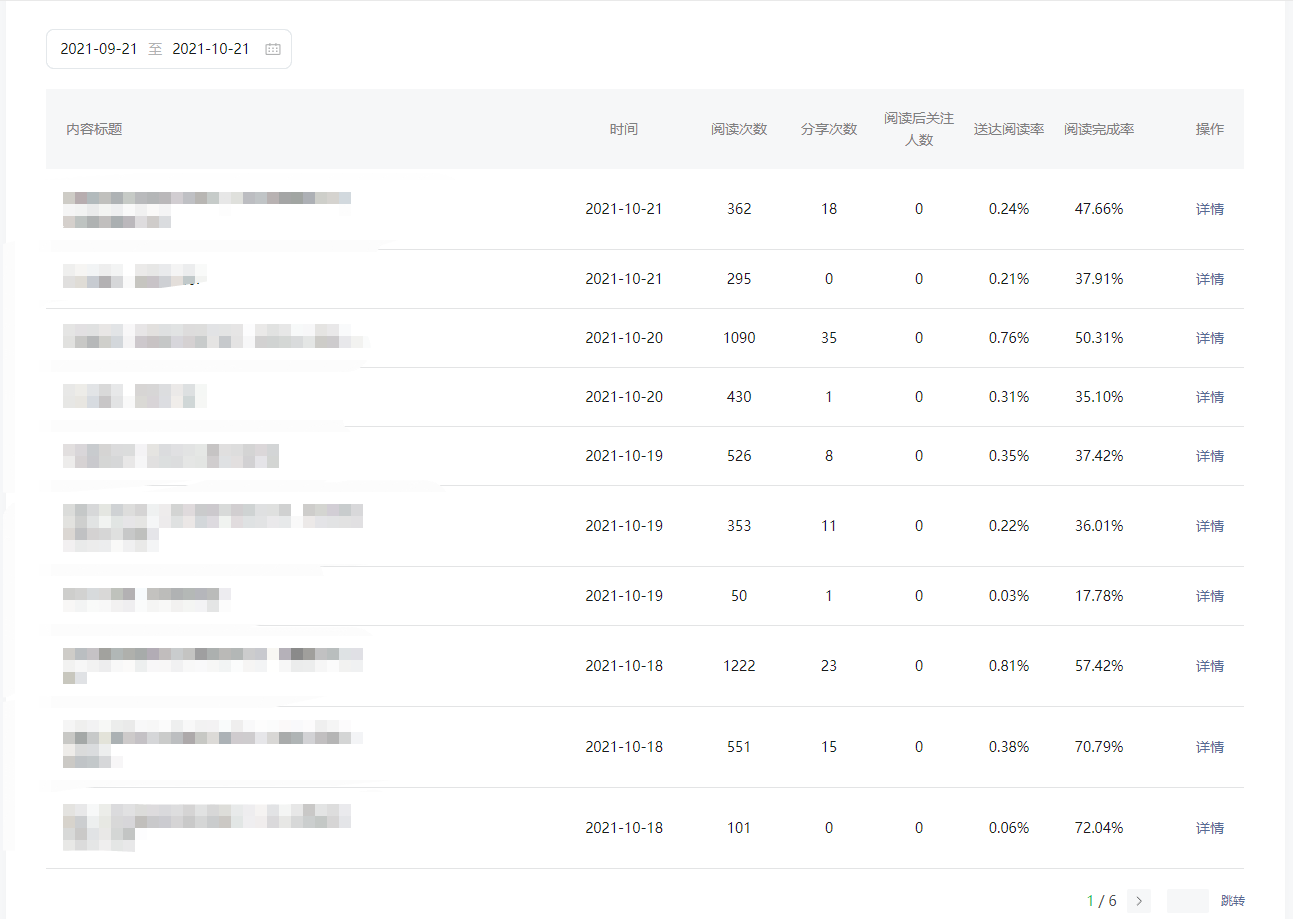
Task: Focus the page number jump input box
Action: pos(1187,901)
